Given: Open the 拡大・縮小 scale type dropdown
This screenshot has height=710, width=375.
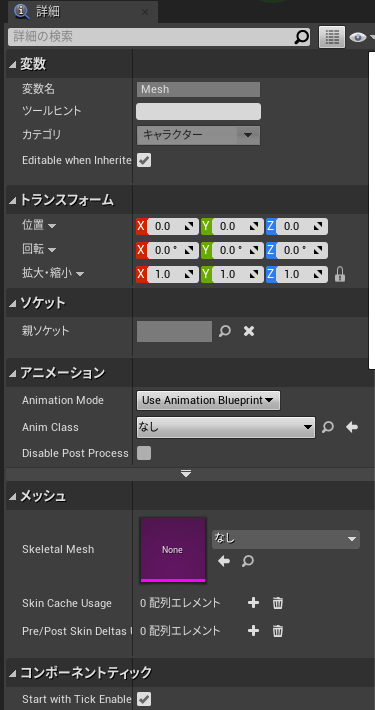Looking at the screenshot, I should point(80,274).
